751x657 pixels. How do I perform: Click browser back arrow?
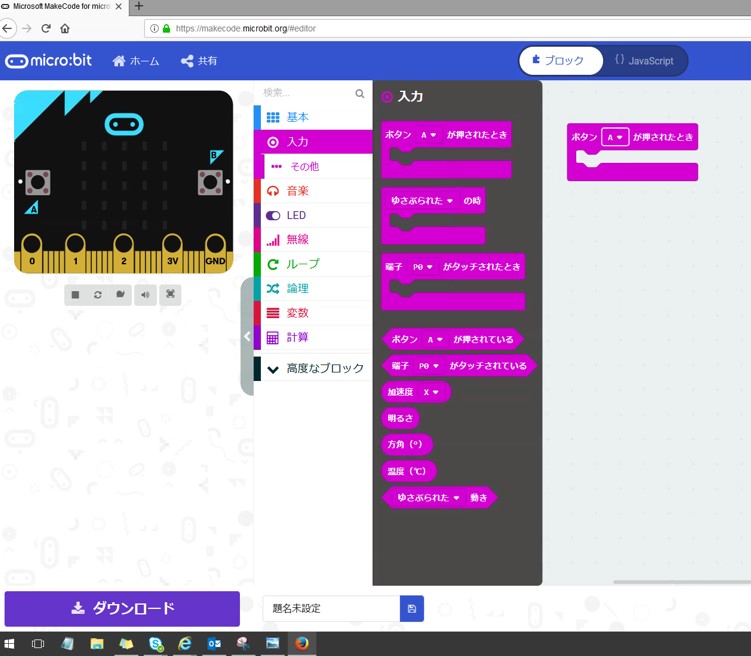point(7,29)
